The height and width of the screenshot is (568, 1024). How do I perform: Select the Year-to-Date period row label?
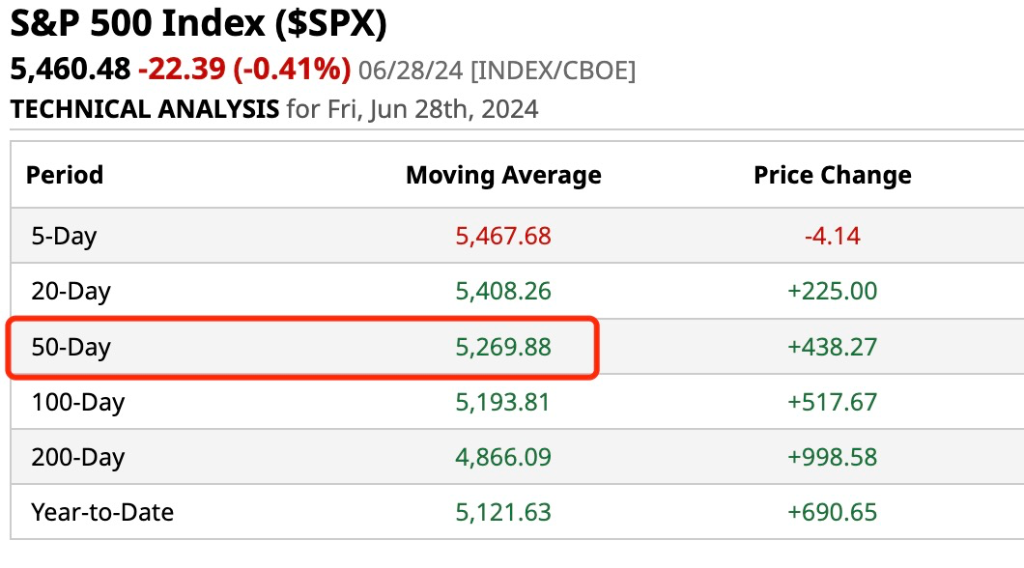pos(102,513)
